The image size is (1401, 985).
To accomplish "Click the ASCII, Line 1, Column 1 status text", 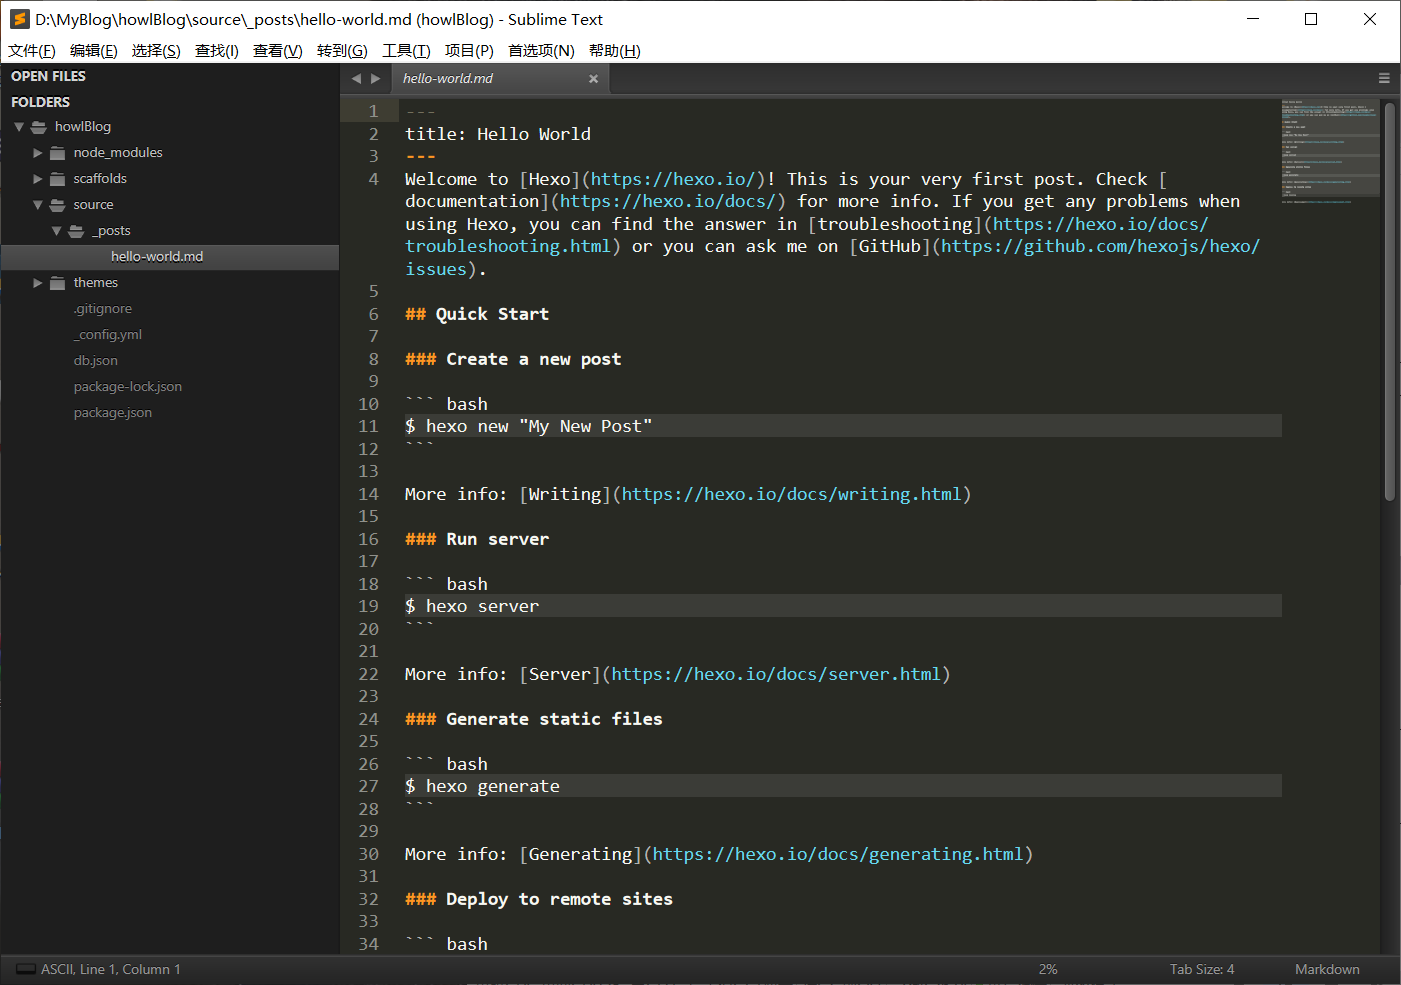I will (111, 969).
